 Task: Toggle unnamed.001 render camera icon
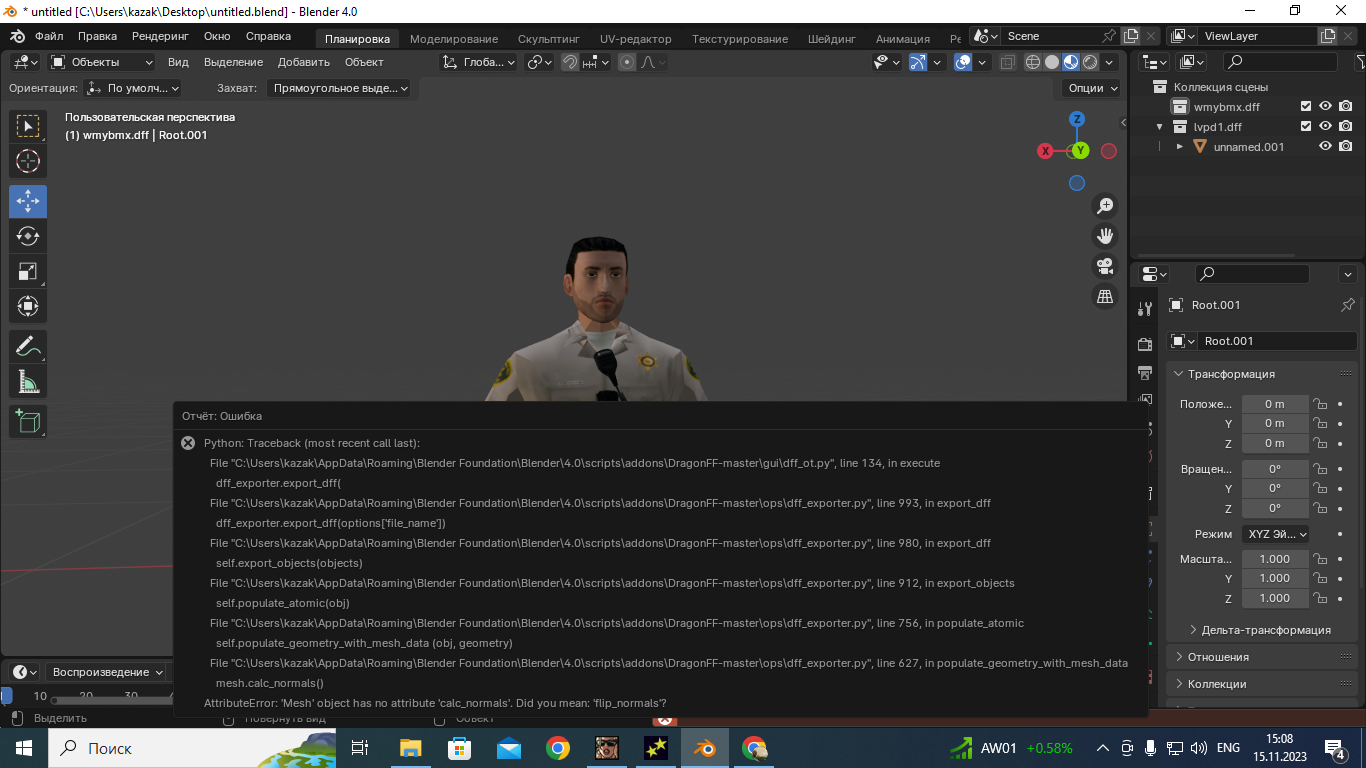coord(1346,147)
